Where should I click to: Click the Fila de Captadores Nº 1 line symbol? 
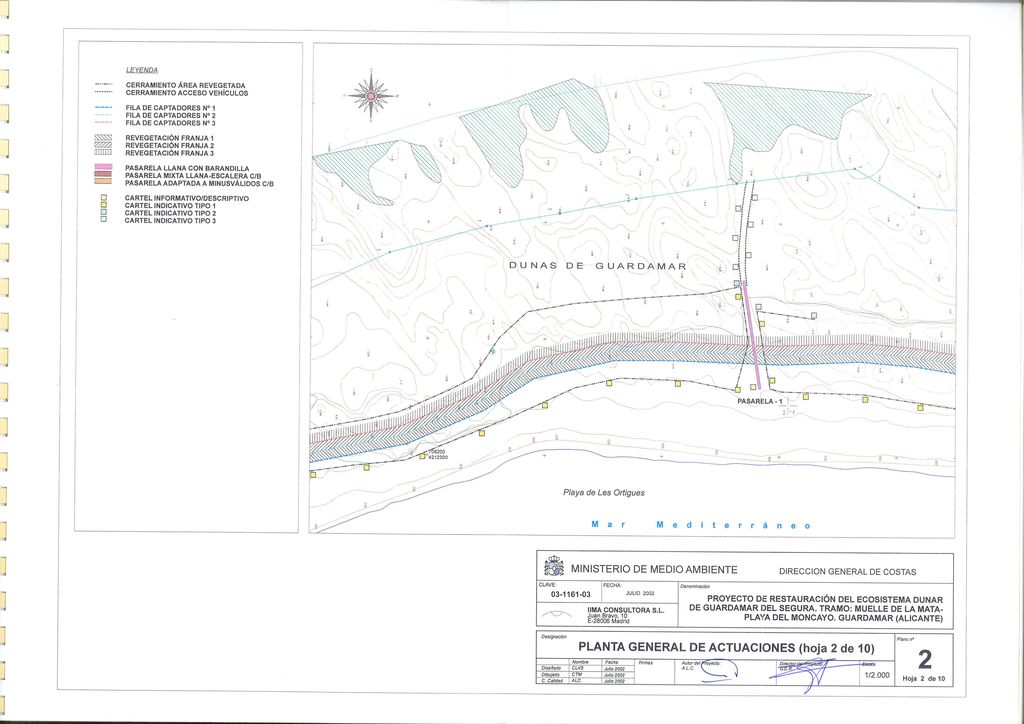point(102,107)
